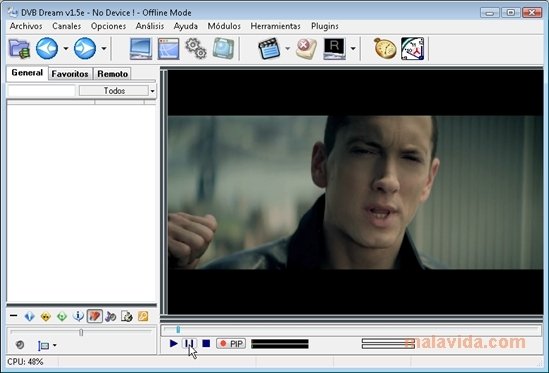Expand the forward arrow history dropdown

click(104, 49)
